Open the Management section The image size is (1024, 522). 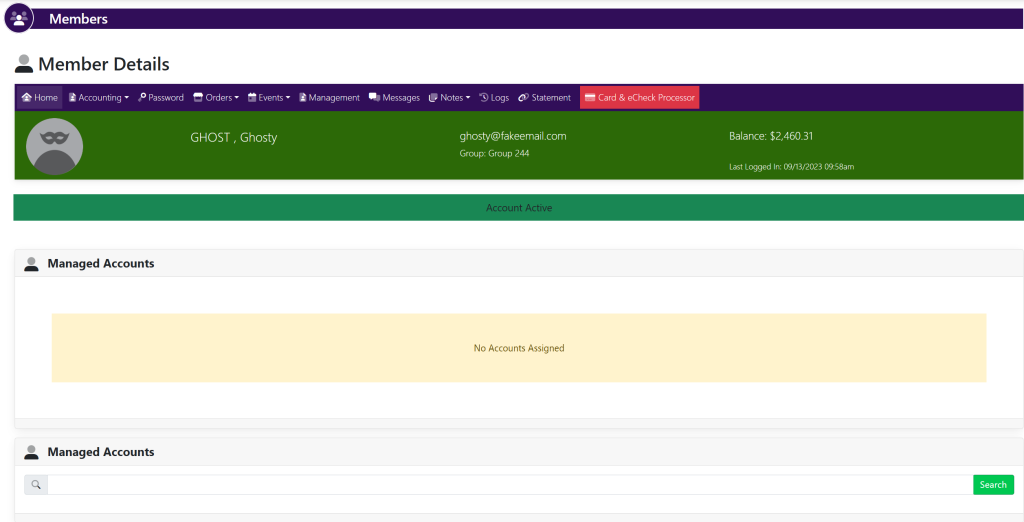tap(329, 98)
